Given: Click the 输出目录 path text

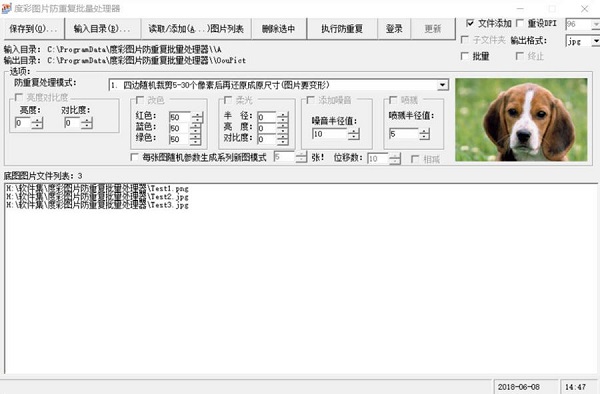Looking at the screenshot, I should [x=147, y=60].
